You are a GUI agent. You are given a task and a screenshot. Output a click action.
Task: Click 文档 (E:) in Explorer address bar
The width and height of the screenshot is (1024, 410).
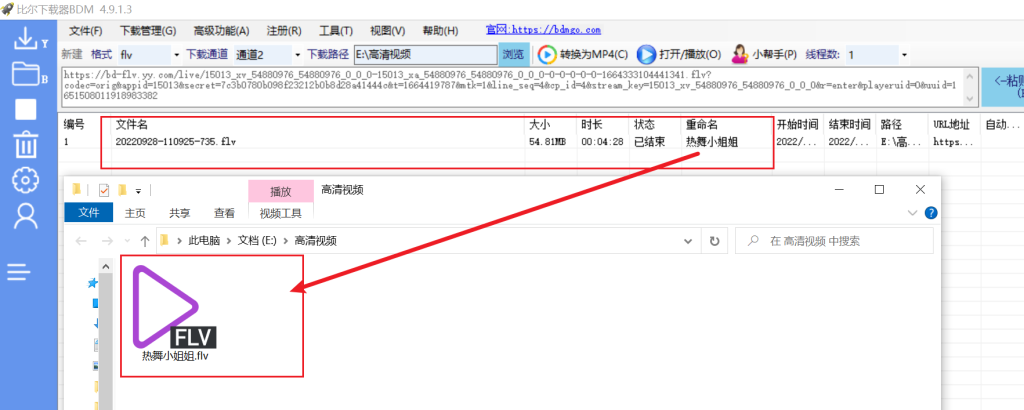[257, 241]
